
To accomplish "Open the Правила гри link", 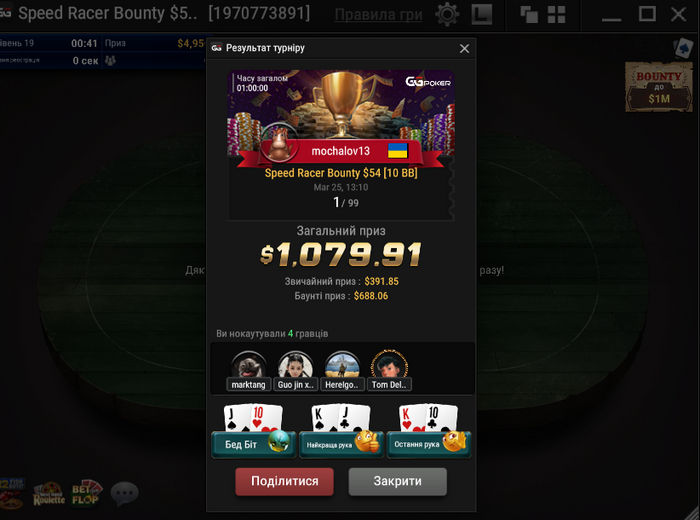I will coord(378,15).
